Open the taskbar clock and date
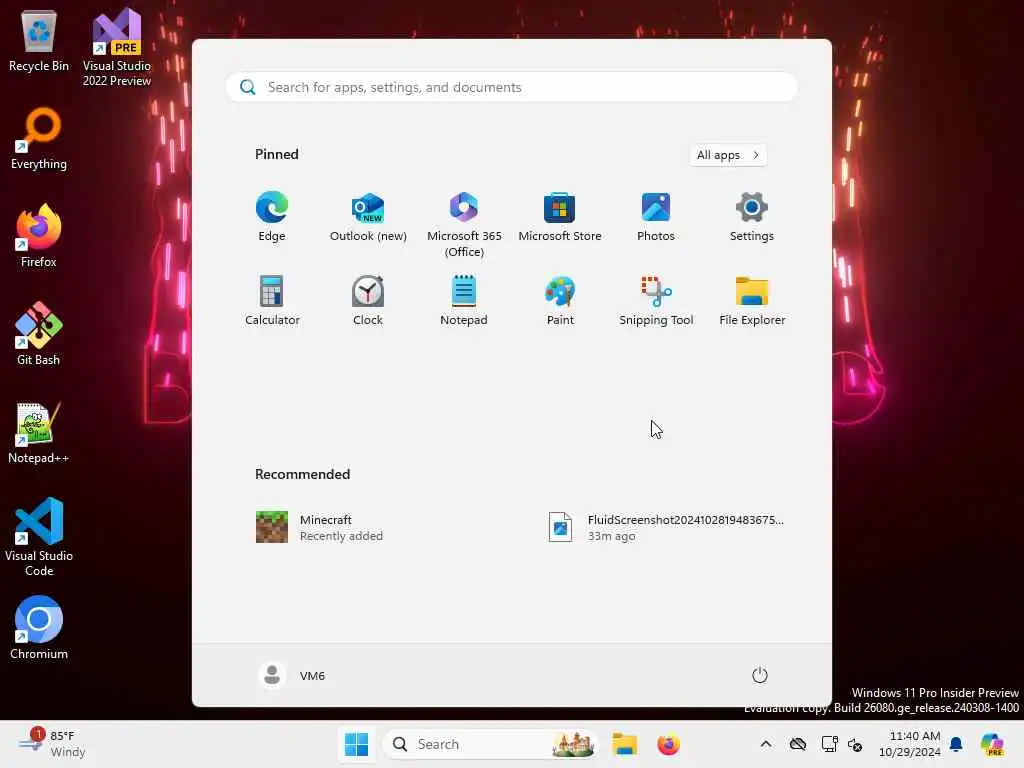The width and height of the screenshot is (1024, 768). 910,744
